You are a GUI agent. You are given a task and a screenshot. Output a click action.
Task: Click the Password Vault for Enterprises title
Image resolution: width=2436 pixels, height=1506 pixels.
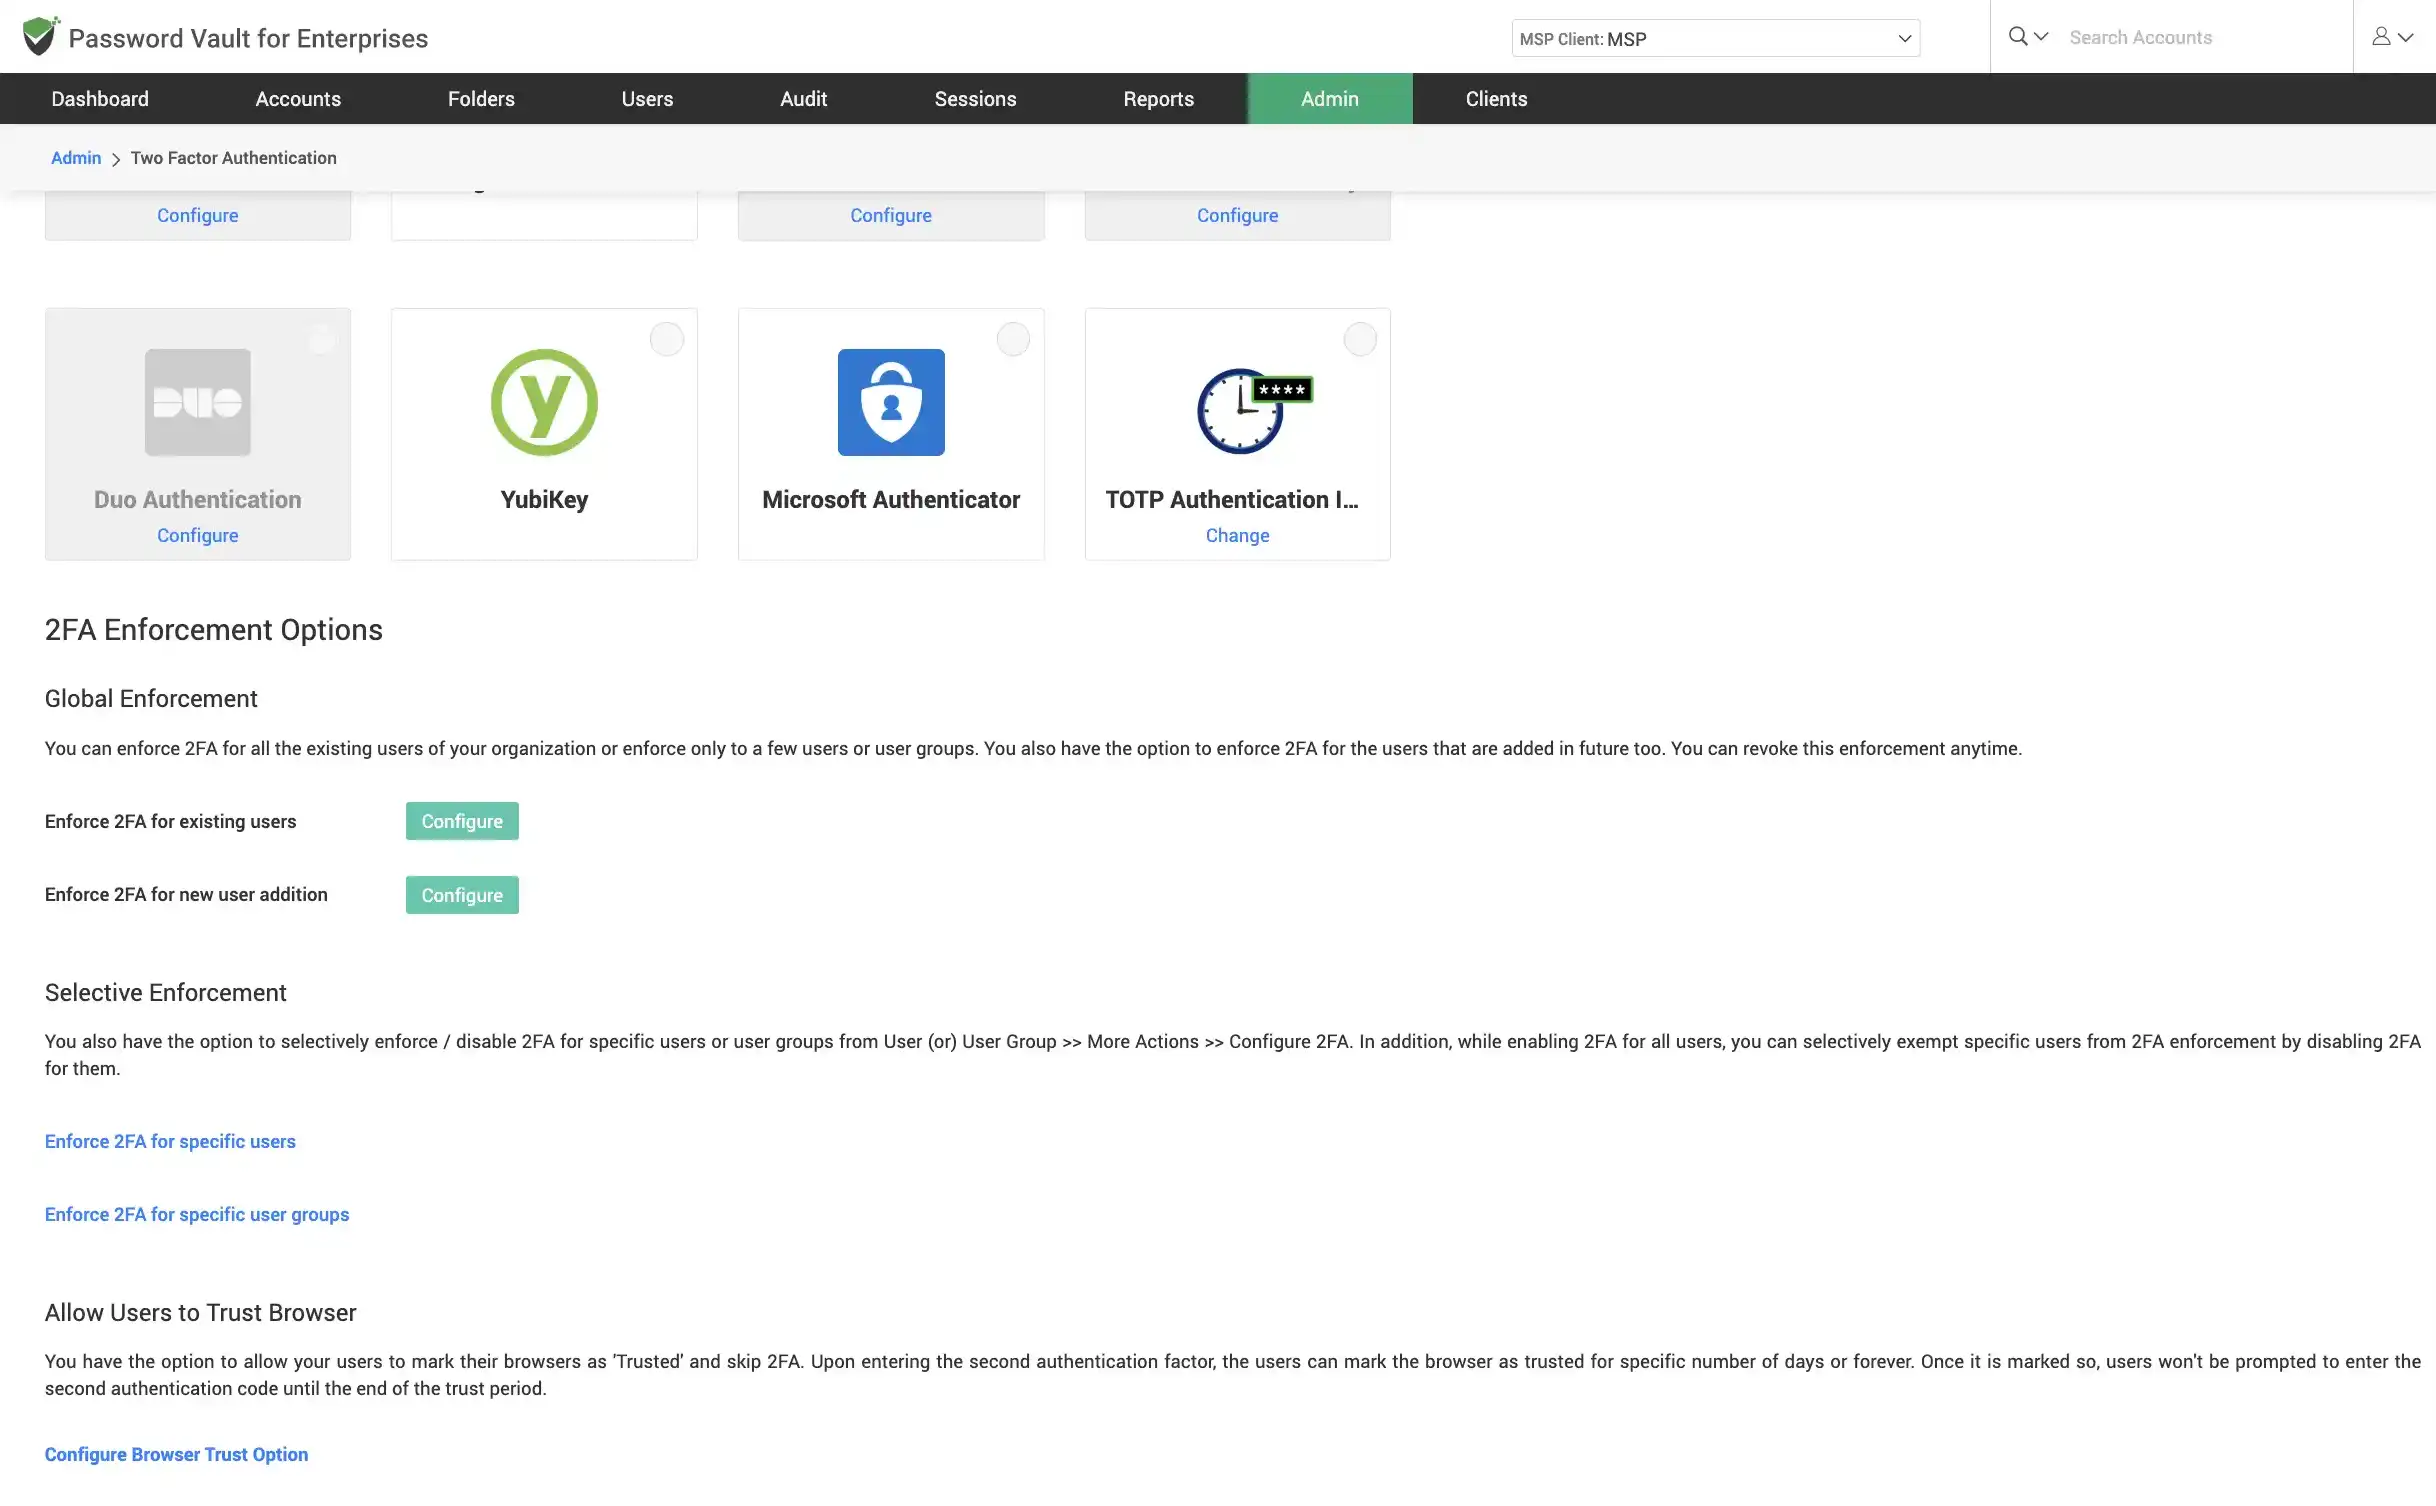[x=248, y=38]
